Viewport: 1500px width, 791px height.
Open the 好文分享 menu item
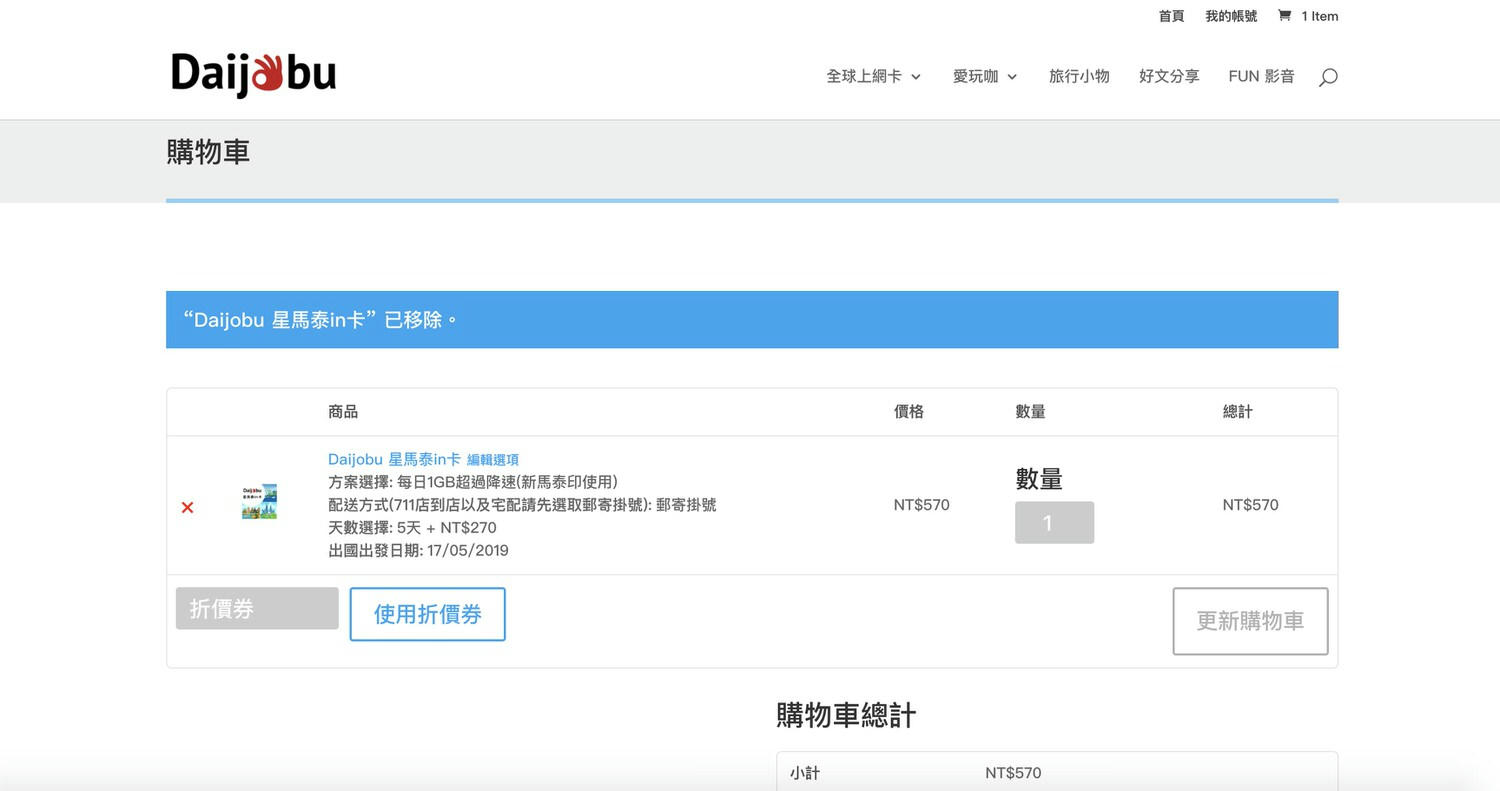pyautogui.click(x=1169, y=76)
